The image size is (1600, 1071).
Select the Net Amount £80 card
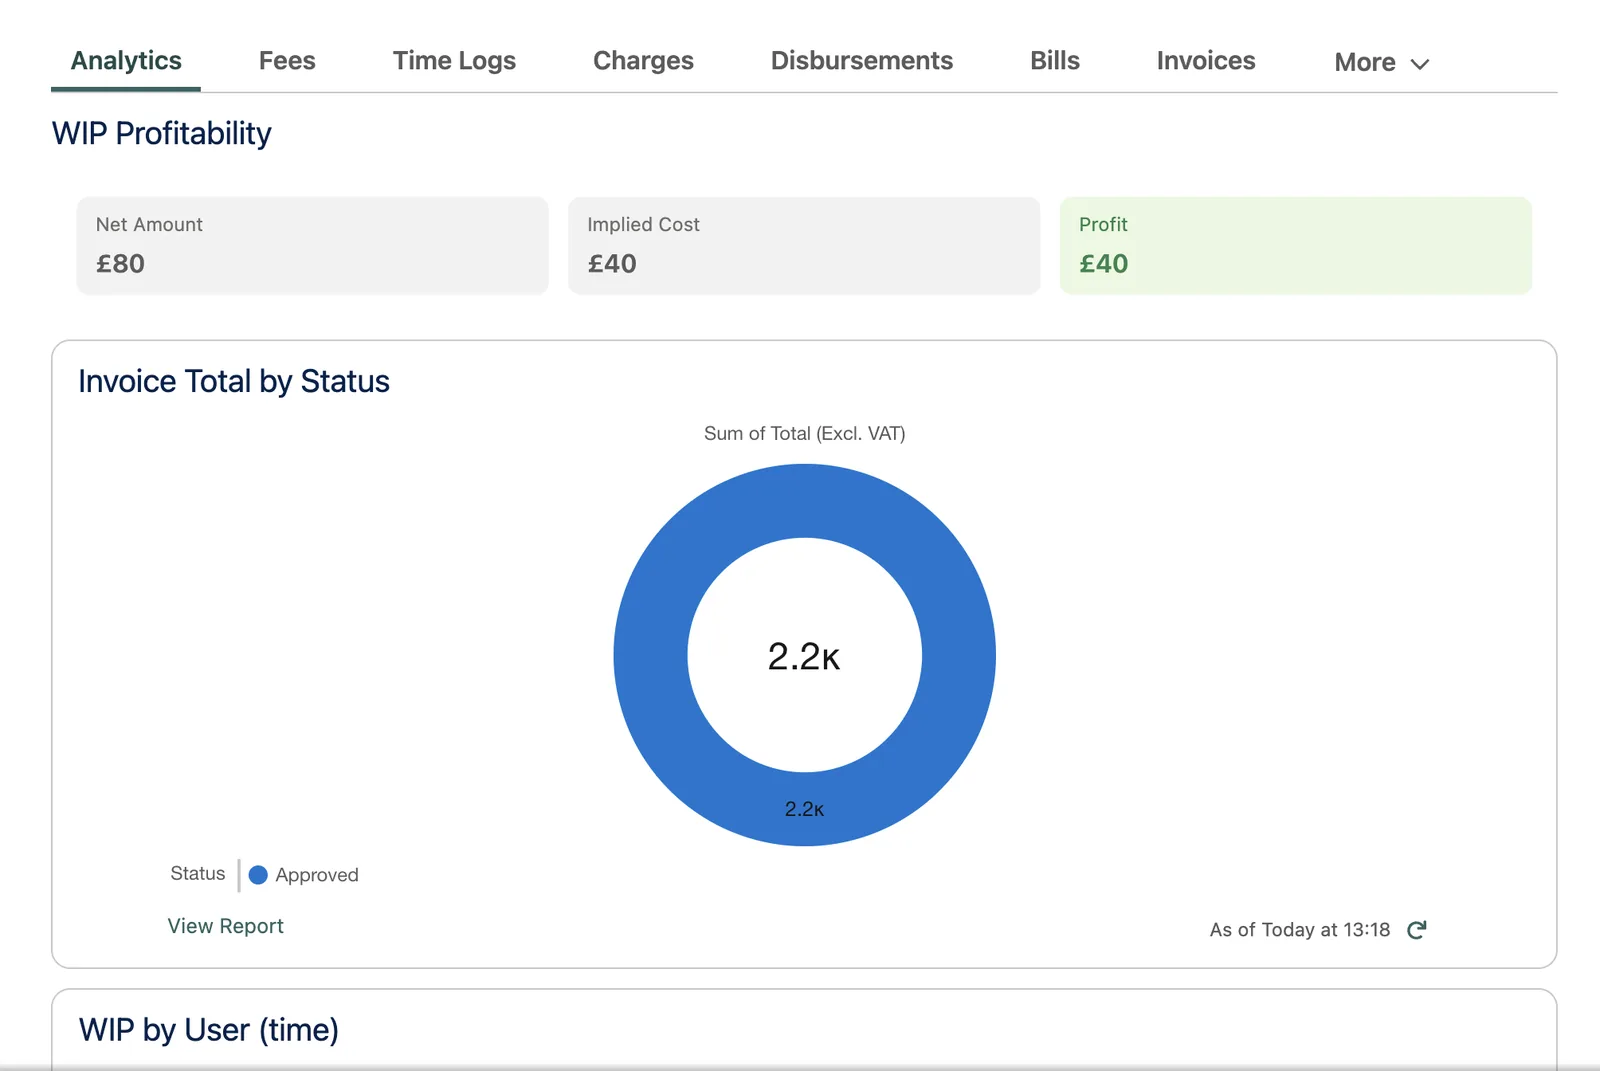[313, 245]
